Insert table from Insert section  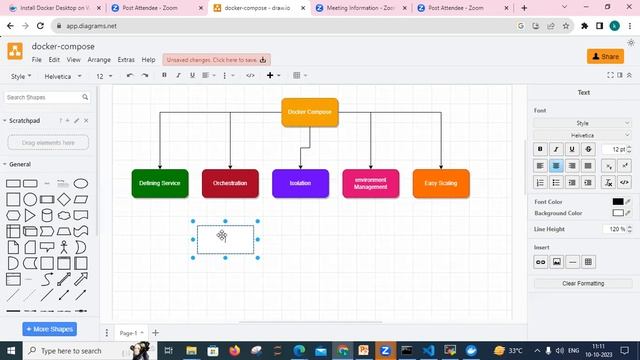(x=589, y=262)
